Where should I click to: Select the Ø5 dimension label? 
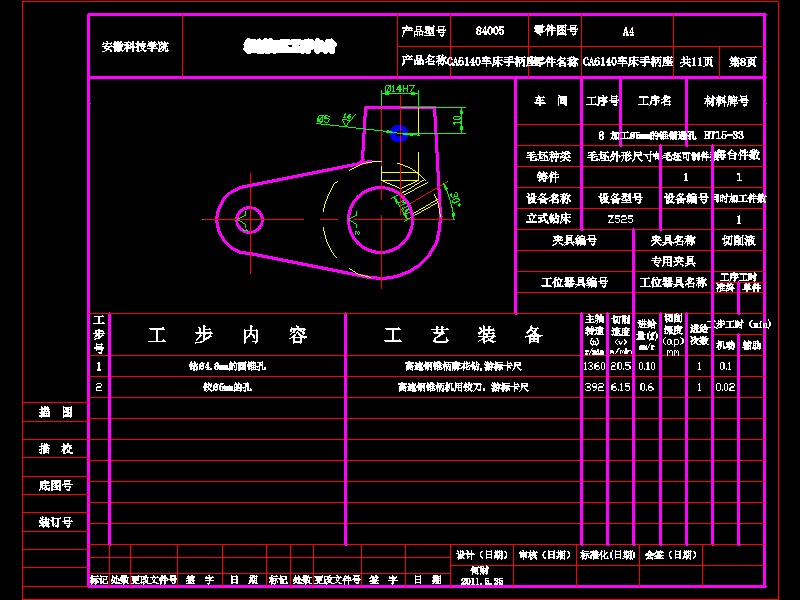(323, 119)
